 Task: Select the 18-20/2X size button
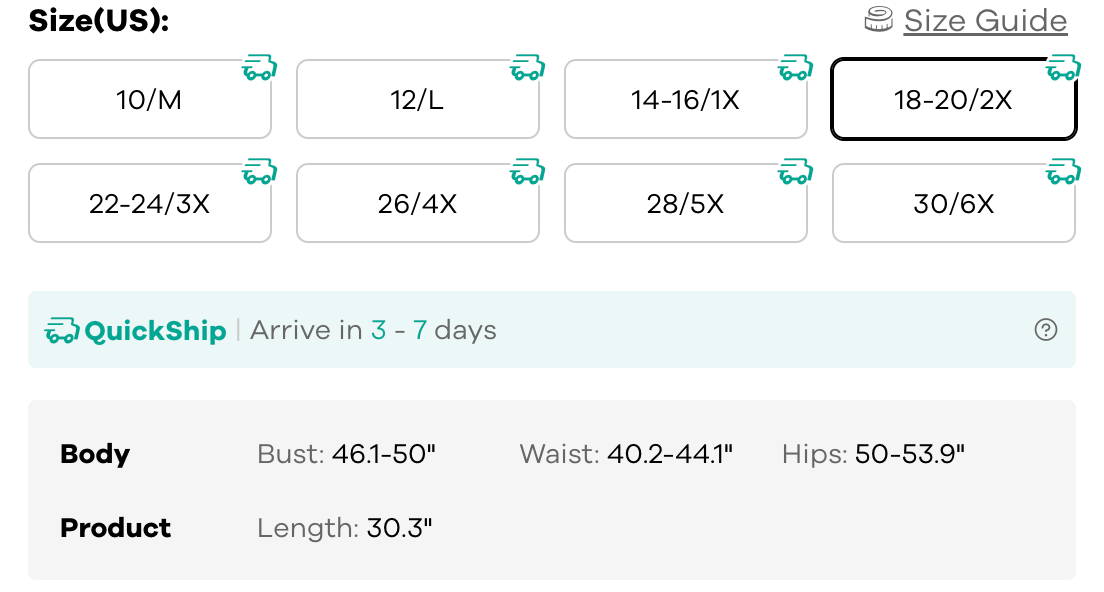click(x=953, y=100)
